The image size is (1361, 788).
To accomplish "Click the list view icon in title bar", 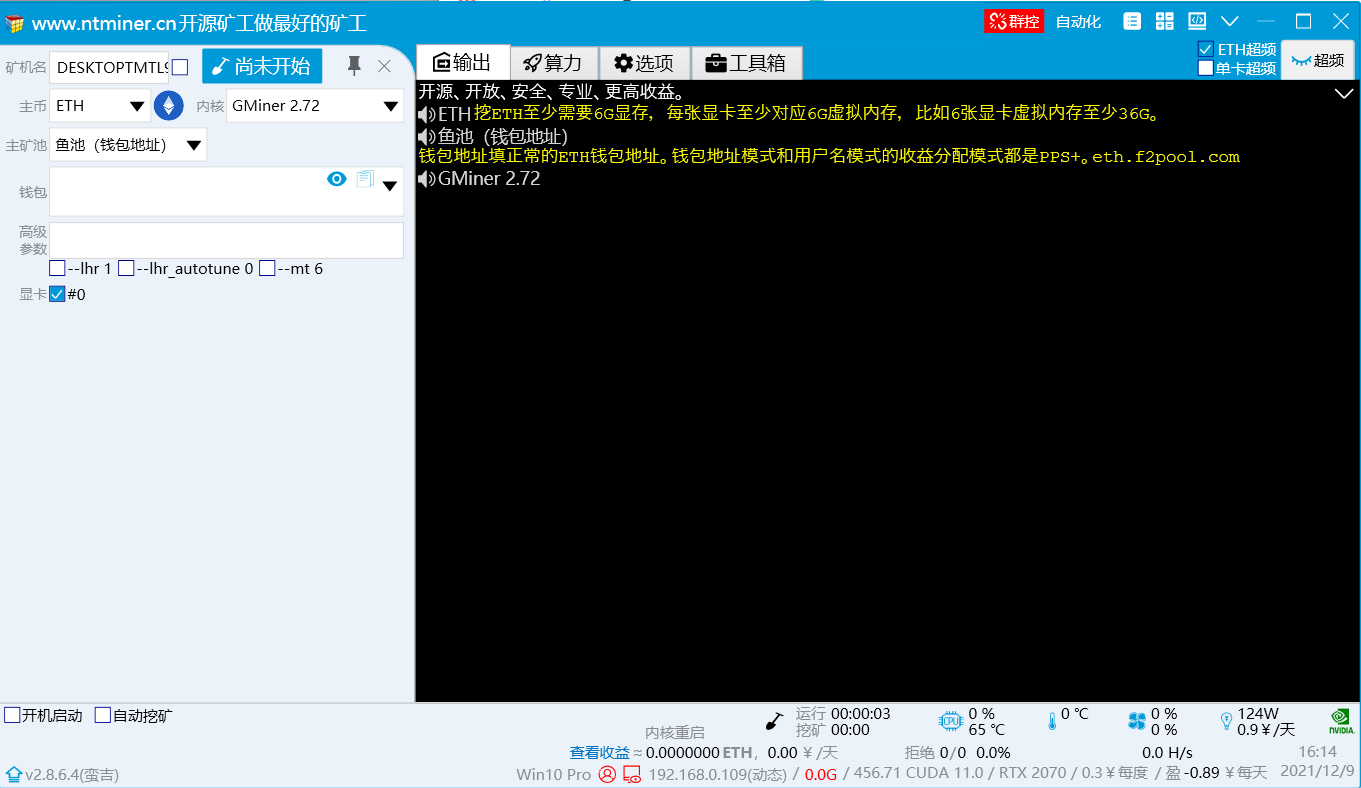I will point(1132,21).
